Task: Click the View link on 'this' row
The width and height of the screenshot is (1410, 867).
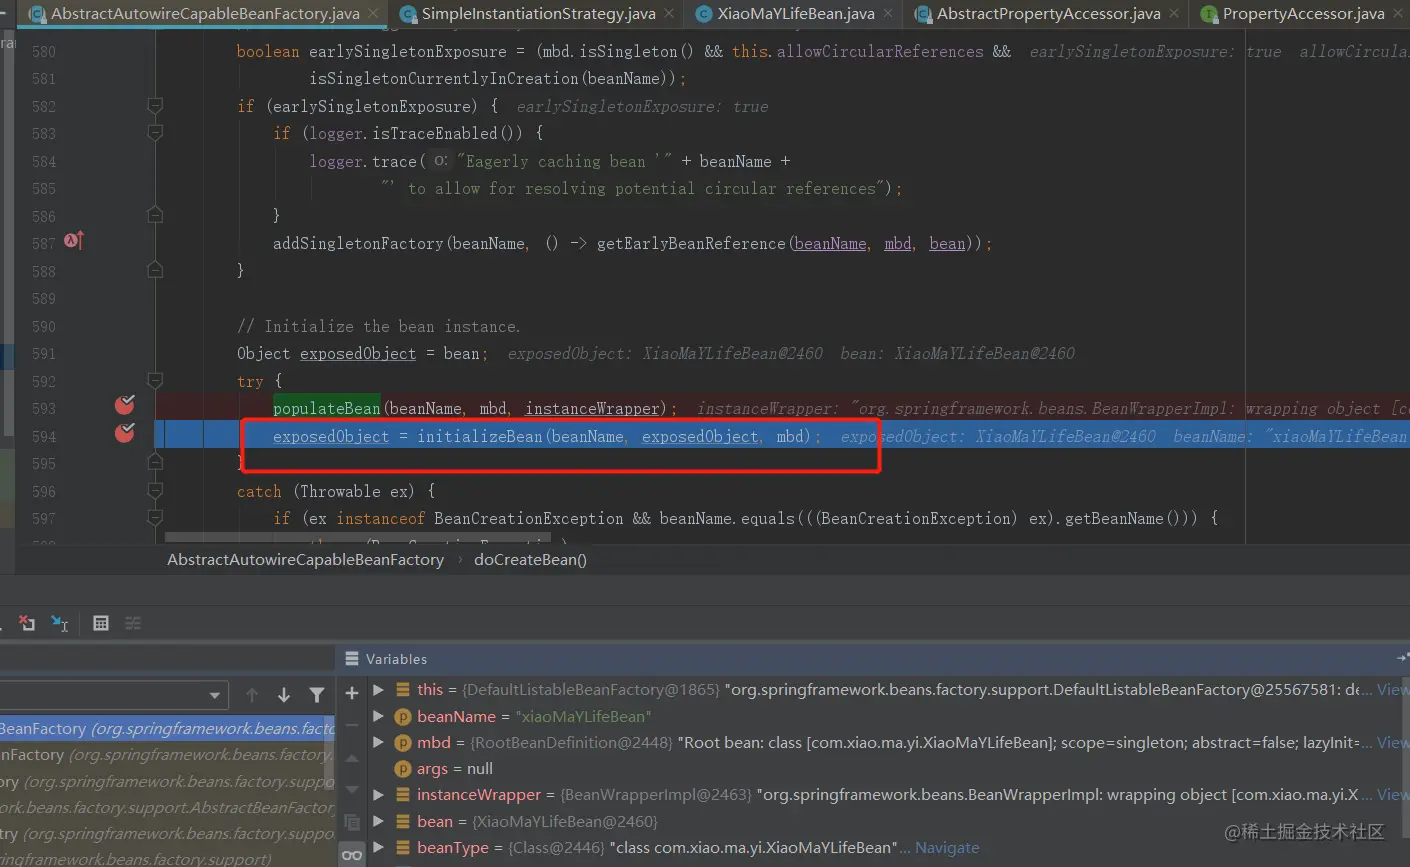Action: (1393, 690)
